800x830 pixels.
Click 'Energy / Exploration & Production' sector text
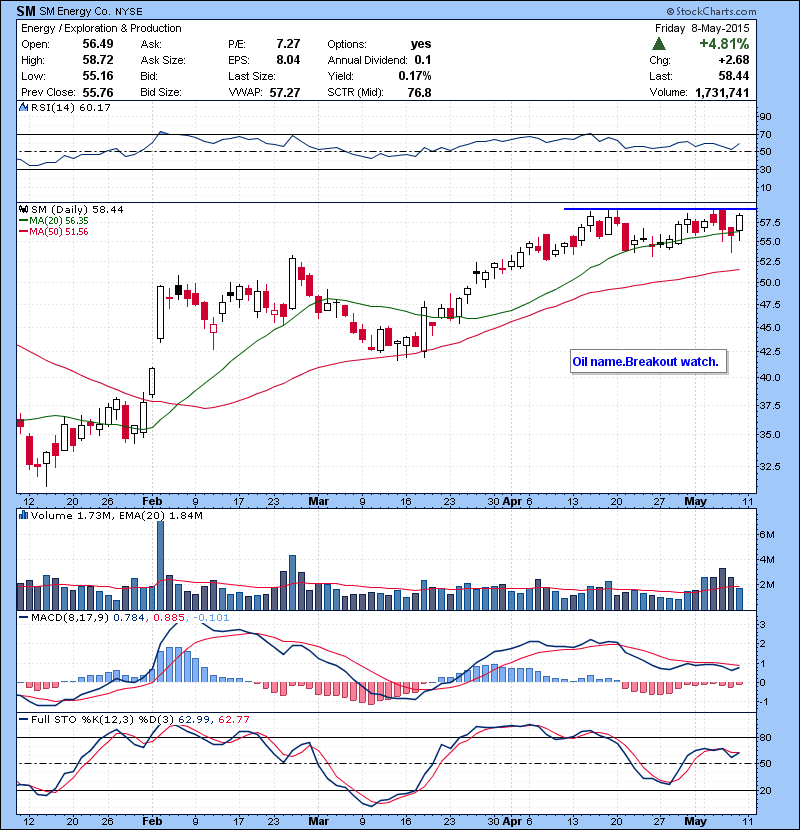click(101, 29)
